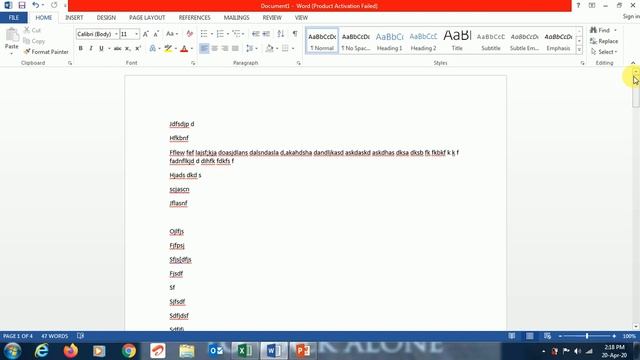
Task: Switch to the REVIEW tab
Action: [272, 18]
